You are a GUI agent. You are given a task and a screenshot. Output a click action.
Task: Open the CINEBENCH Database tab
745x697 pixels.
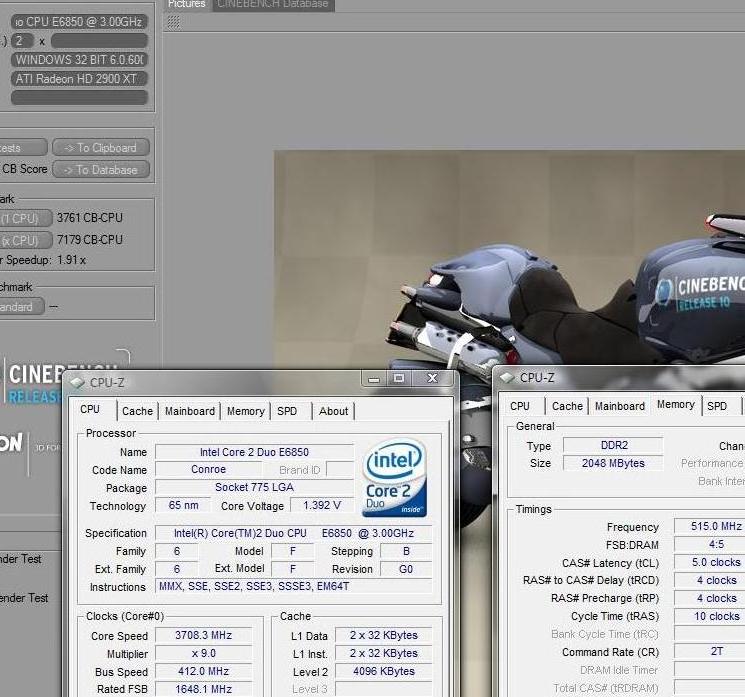point(273,4)
